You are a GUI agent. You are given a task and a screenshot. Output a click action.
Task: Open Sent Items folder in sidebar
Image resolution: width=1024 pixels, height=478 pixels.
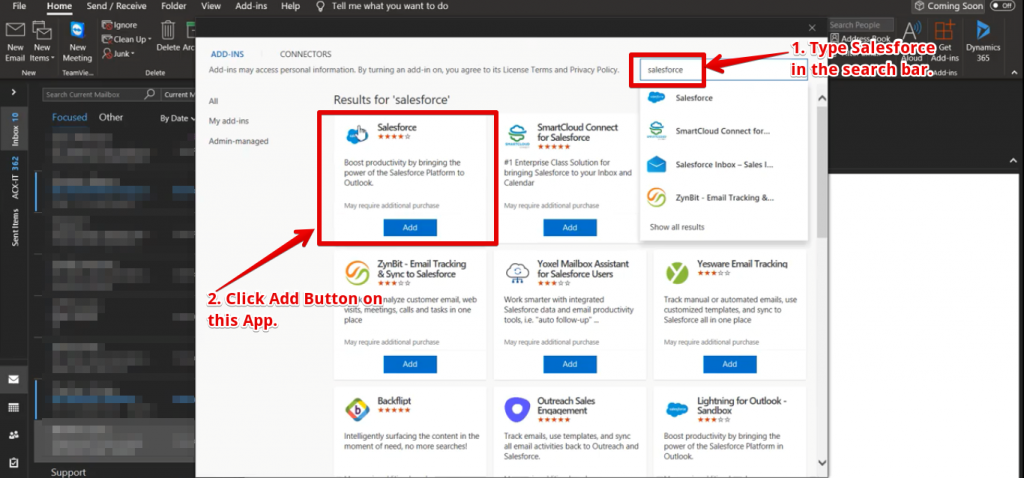15,227
